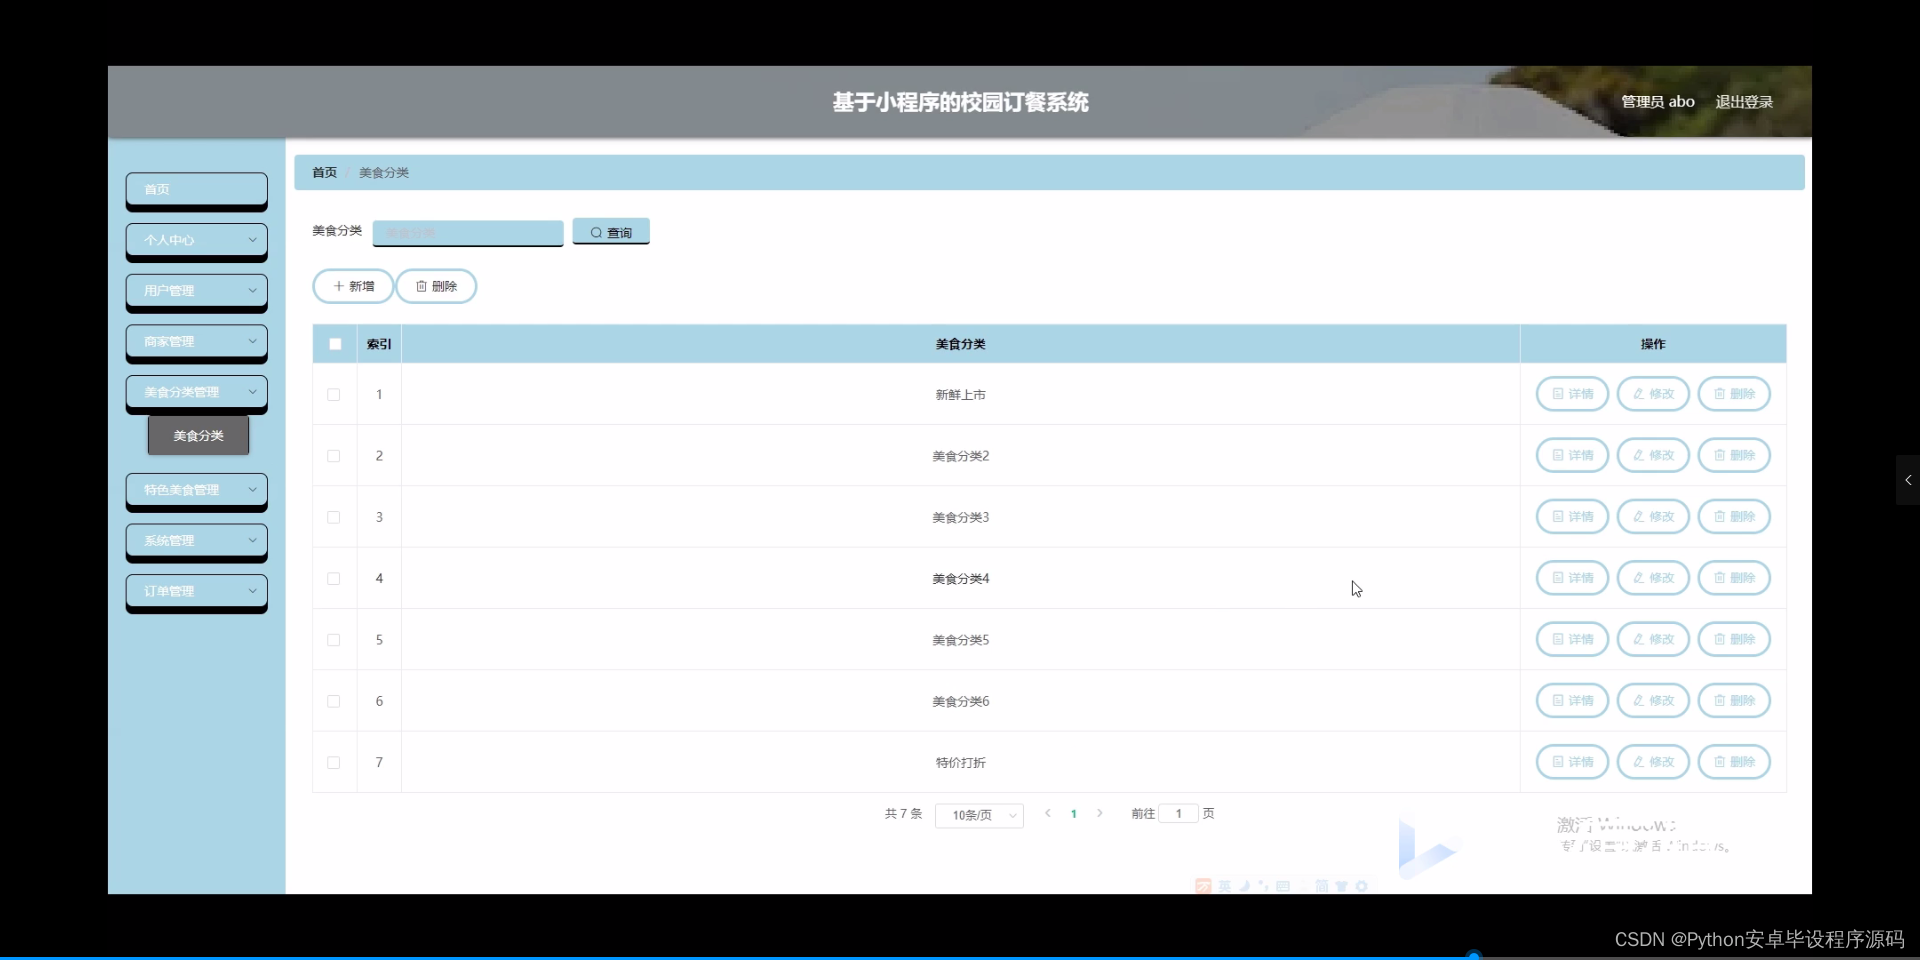Check the checkbox for row 新鲜上市
The height and width of the screenshot is (960, 1920).
(333, 394)
